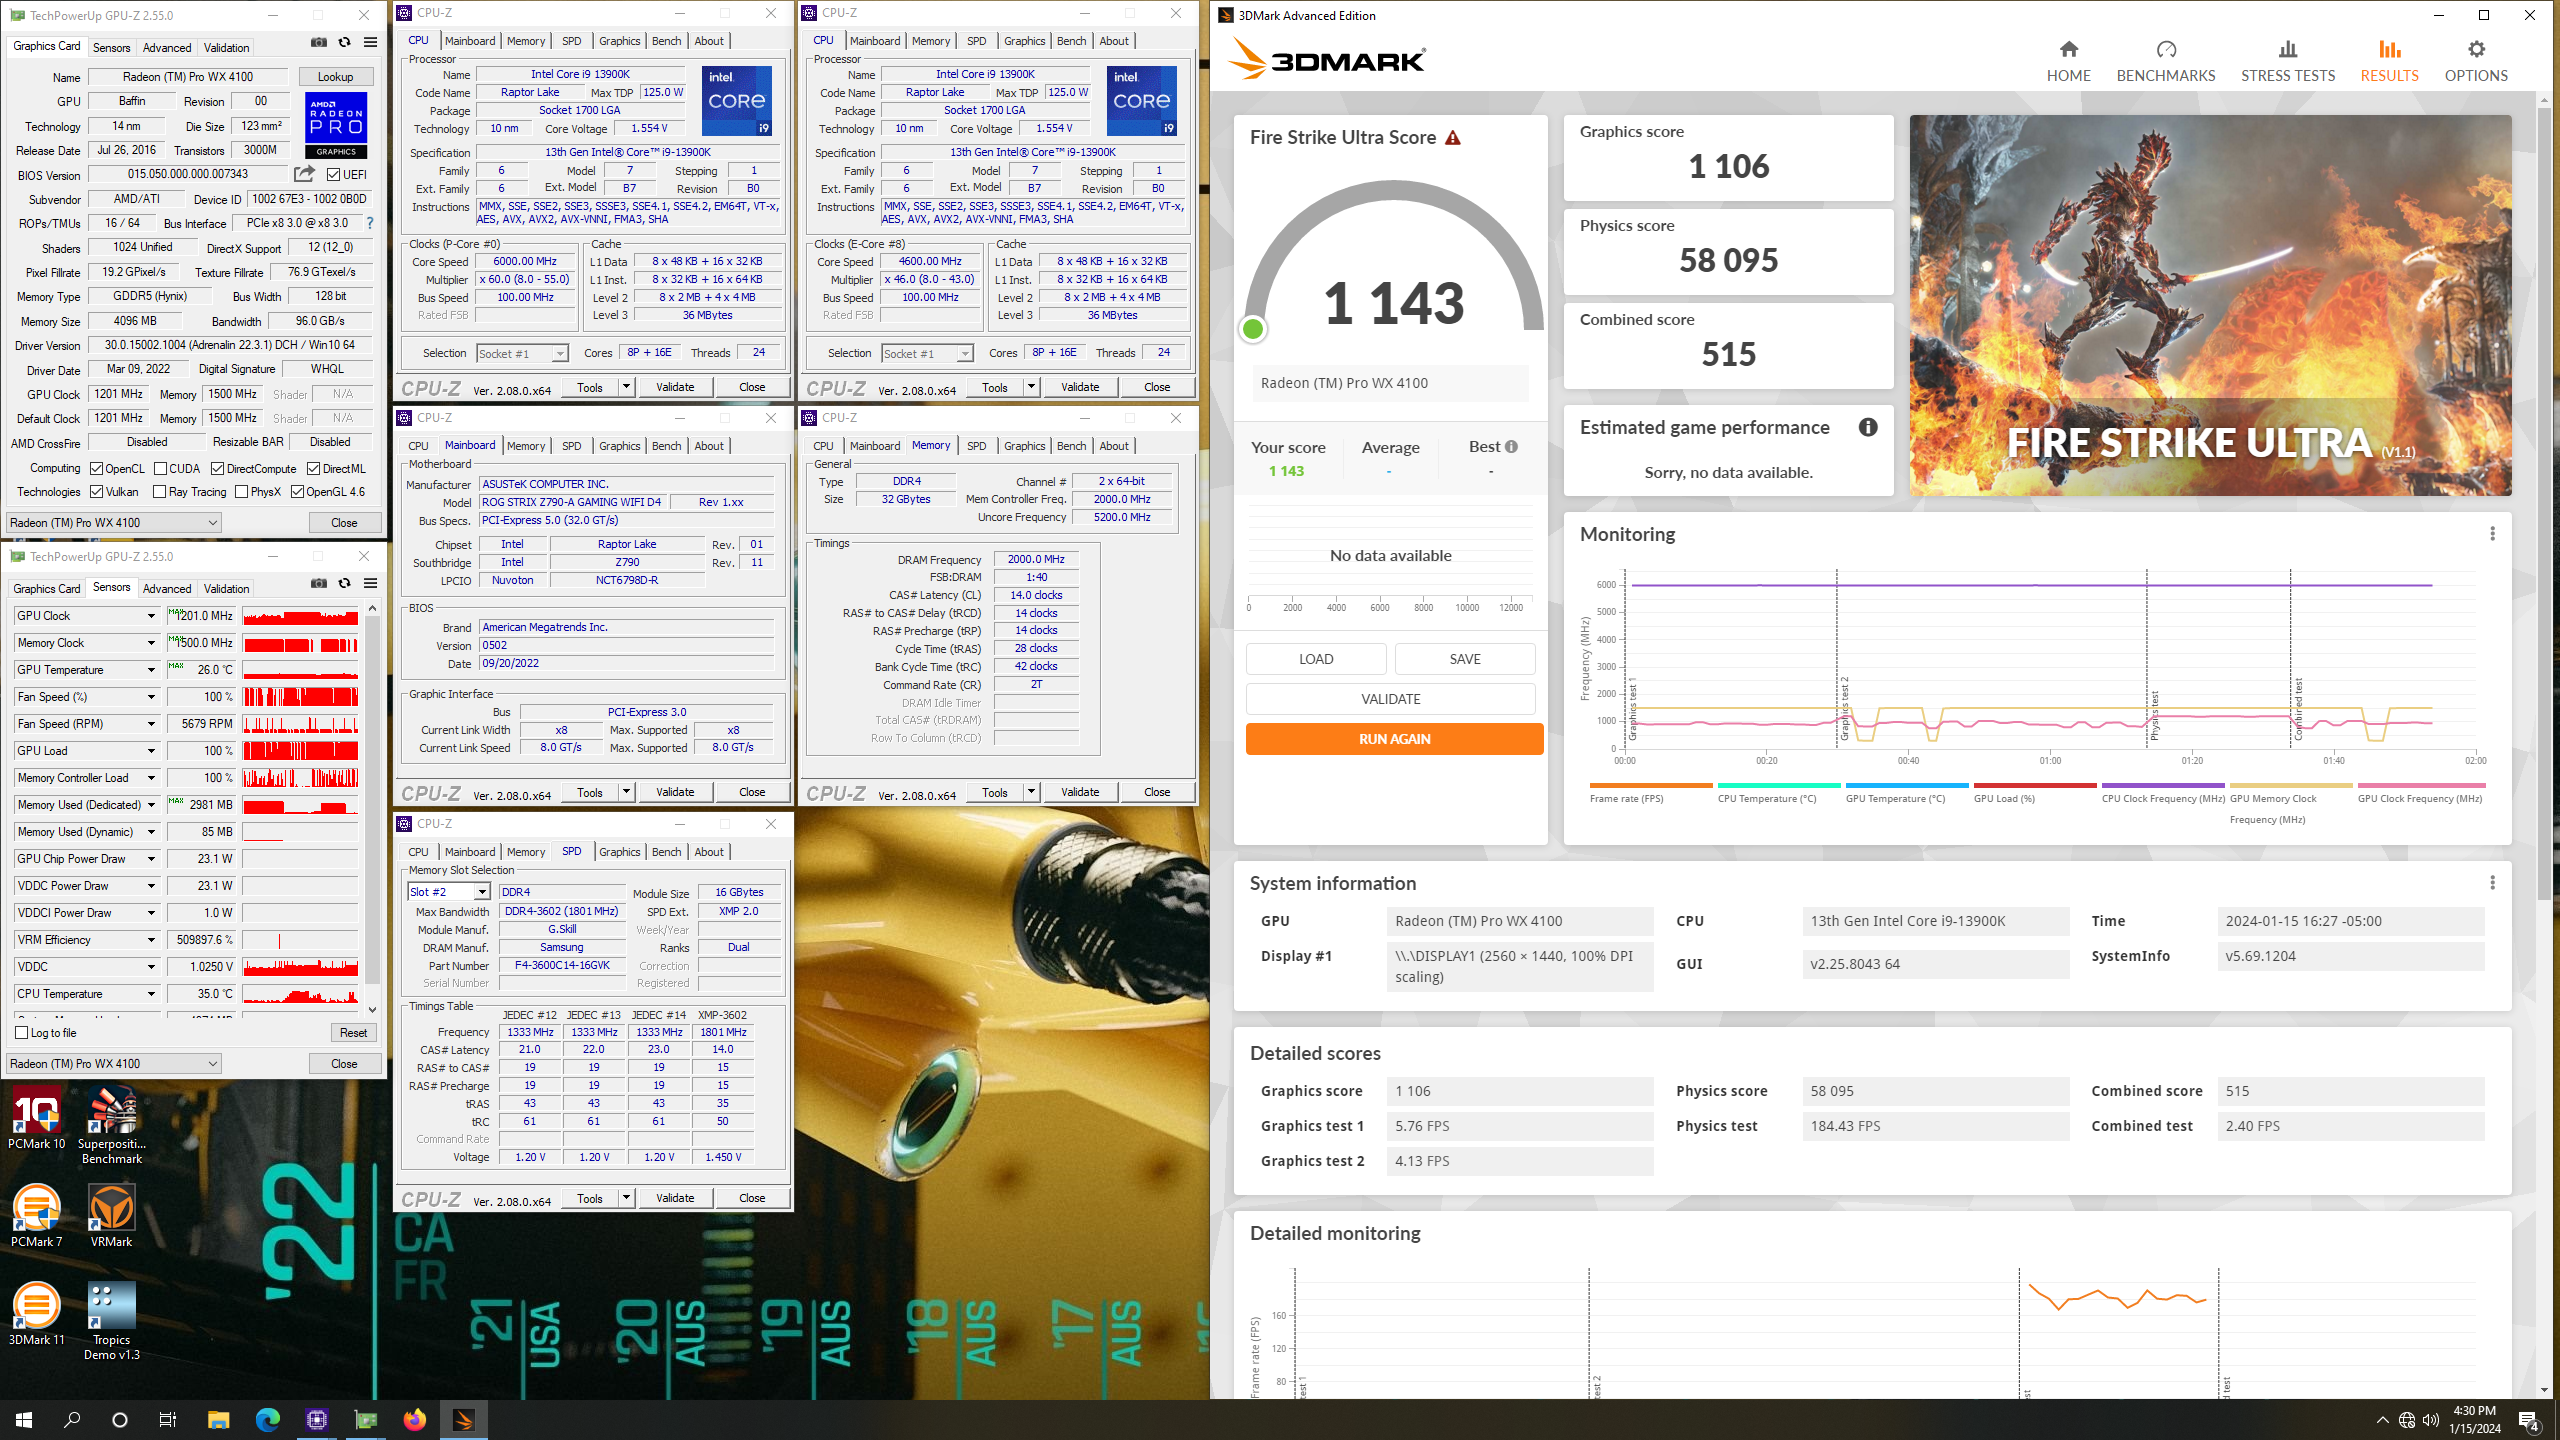Toggle the UEFI checkbox in GPU-Z

(x=334, y=174)
